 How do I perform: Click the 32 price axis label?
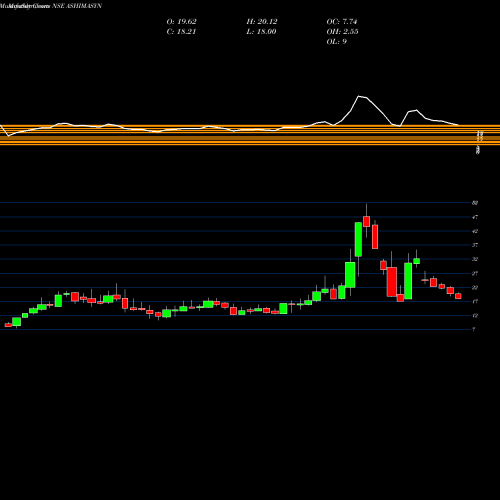point(475,259)
